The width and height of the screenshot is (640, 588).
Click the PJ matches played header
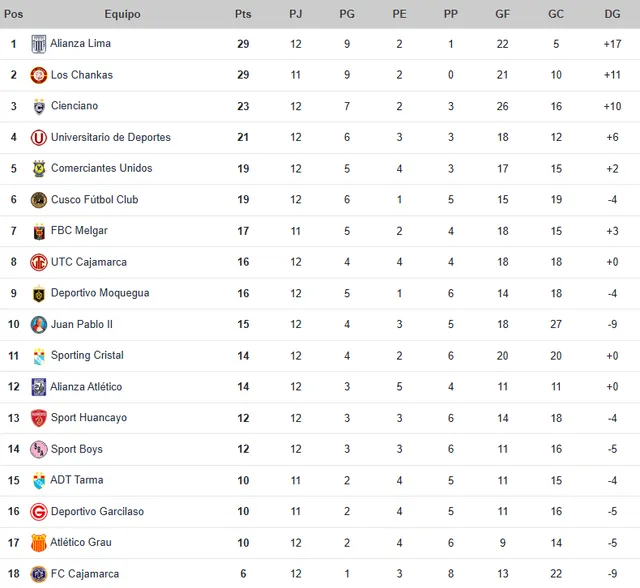[295, 14]
